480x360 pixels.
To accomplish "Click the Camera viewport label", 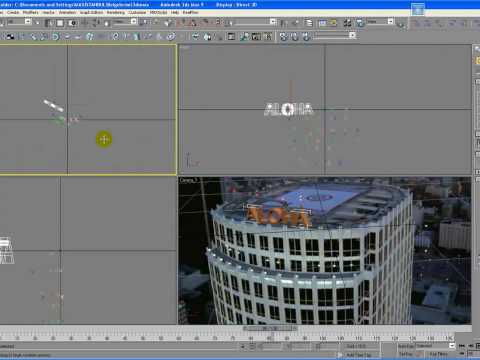I will point(189,180).
